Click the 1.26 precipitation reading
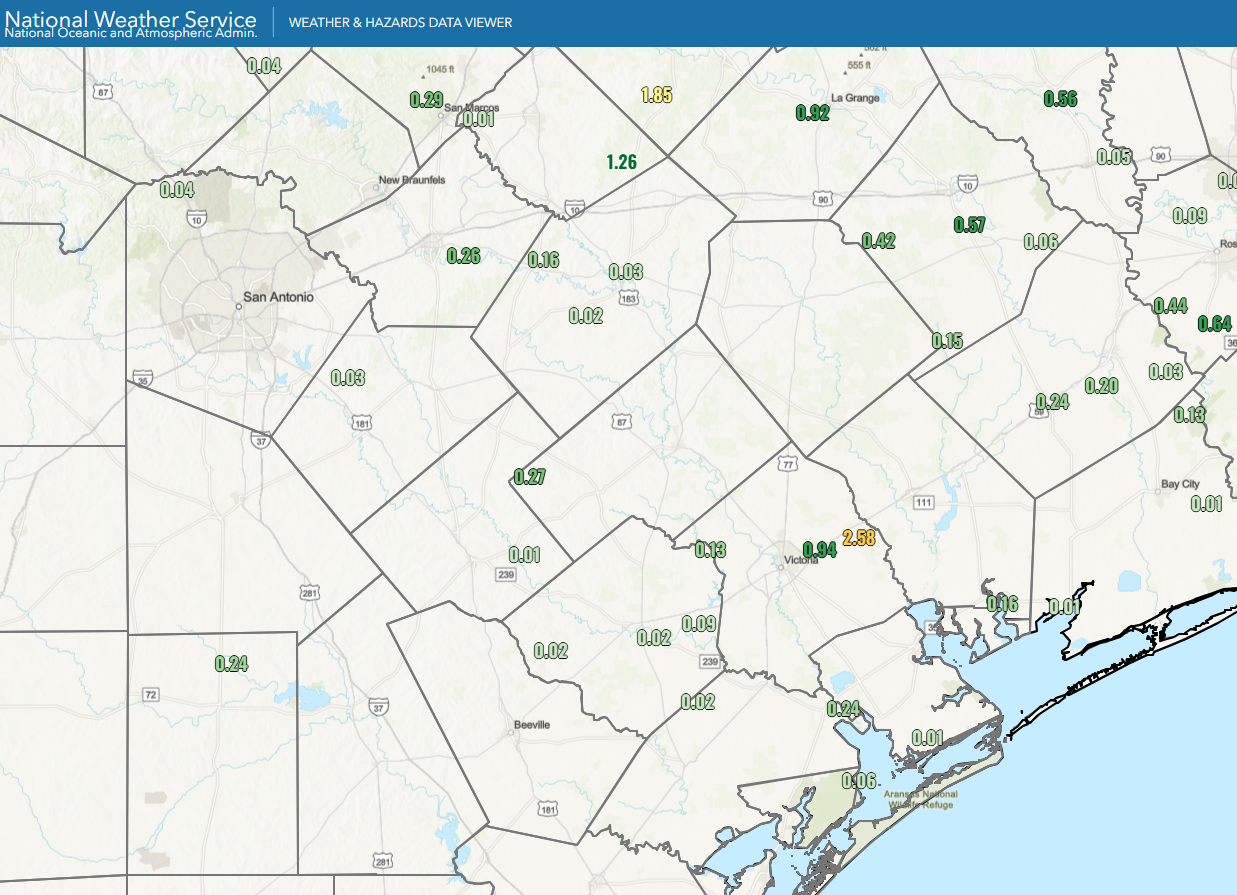Screen dimensions: 1237x895 pos(621,161)
